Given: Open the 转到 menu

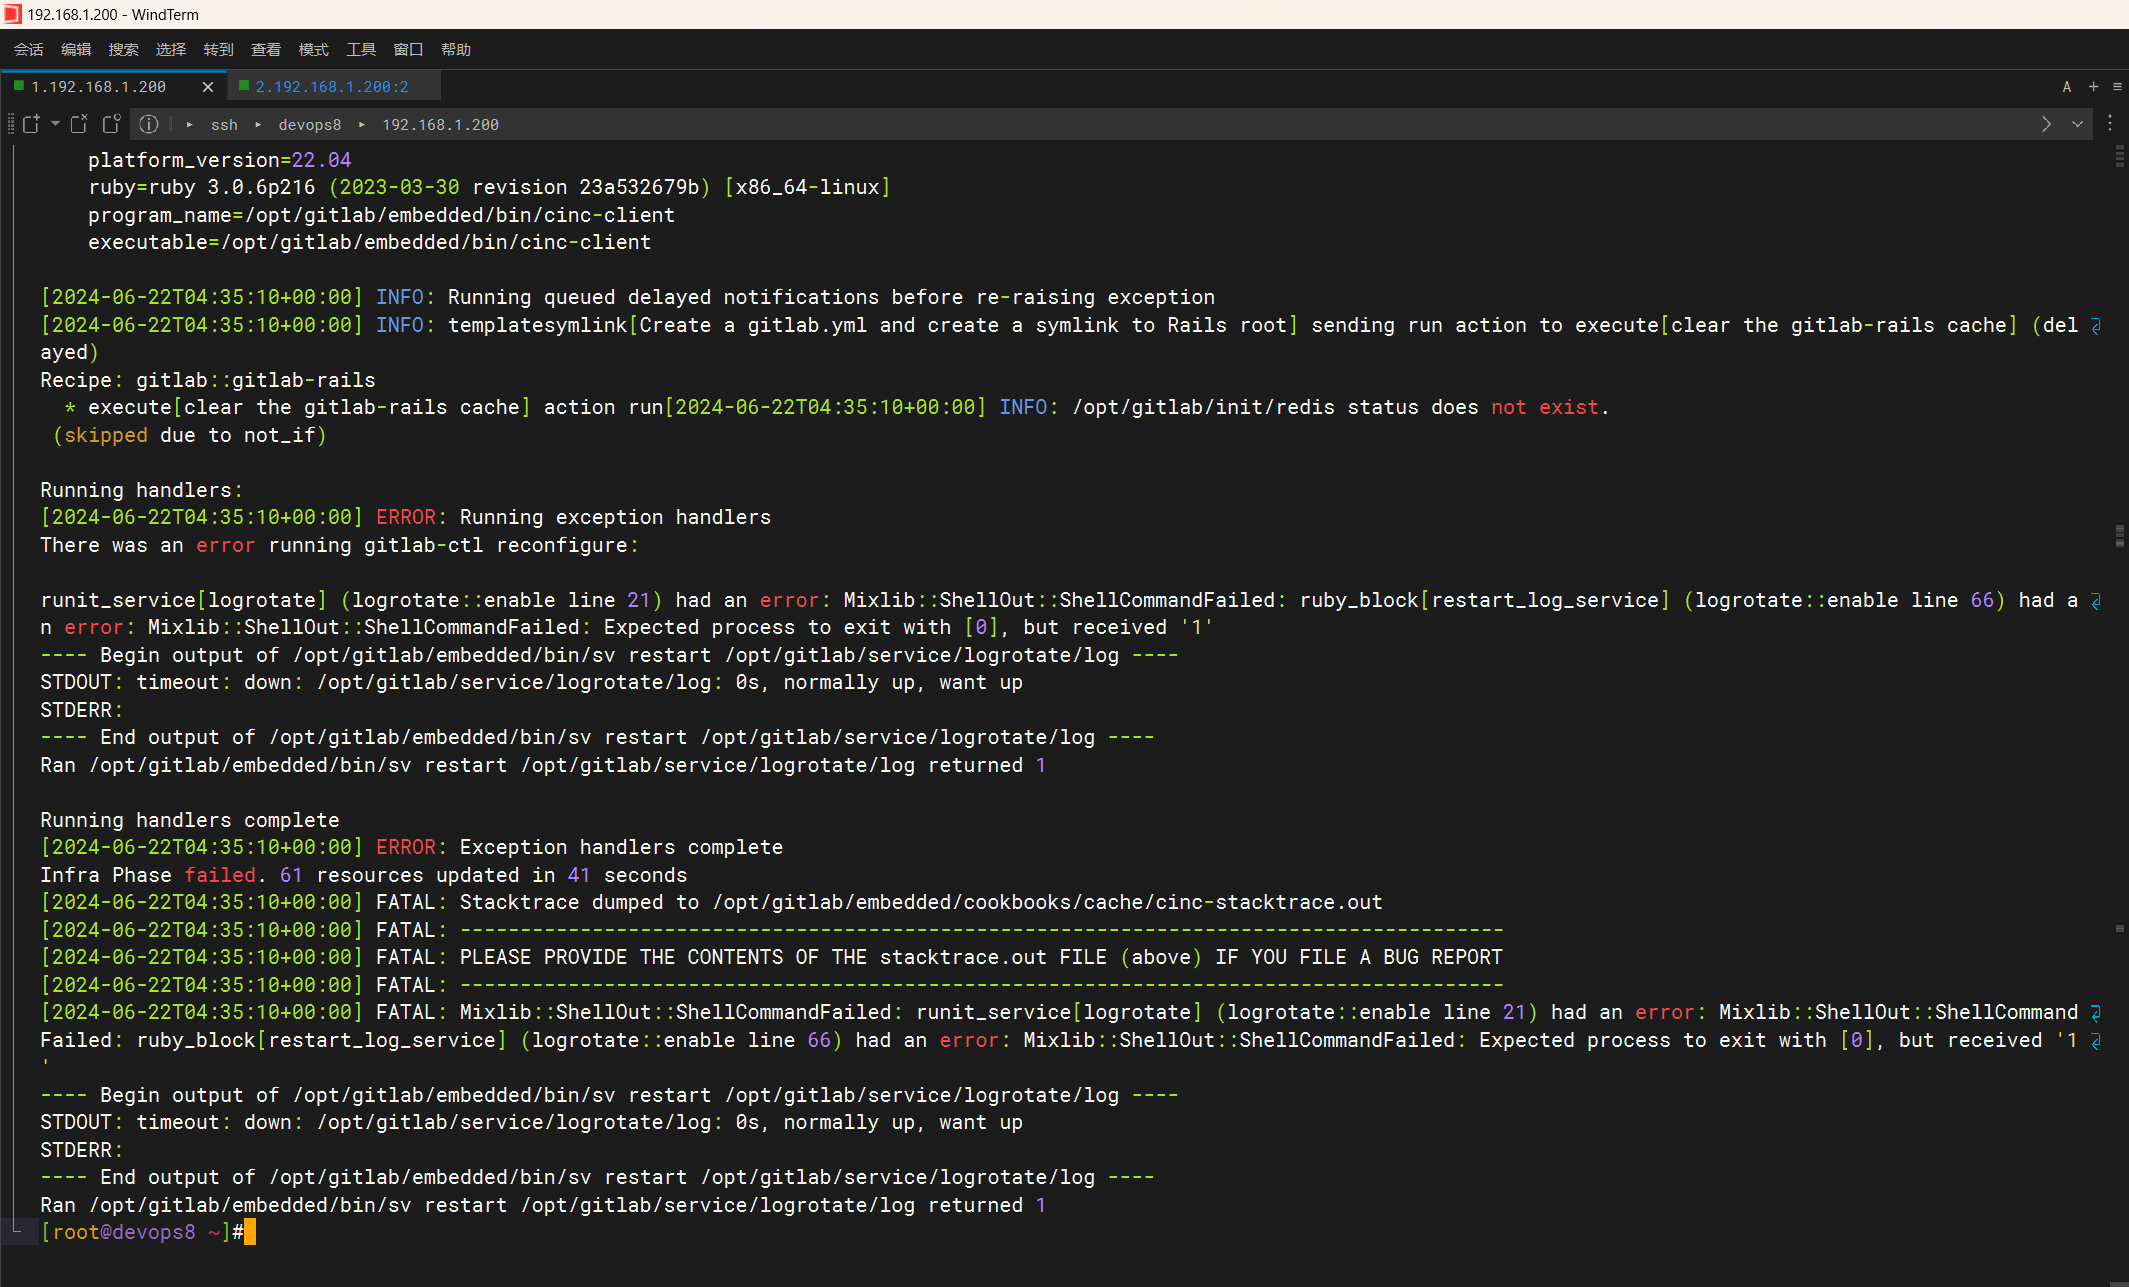Looking at the screenshot, I should coord(219,49).
